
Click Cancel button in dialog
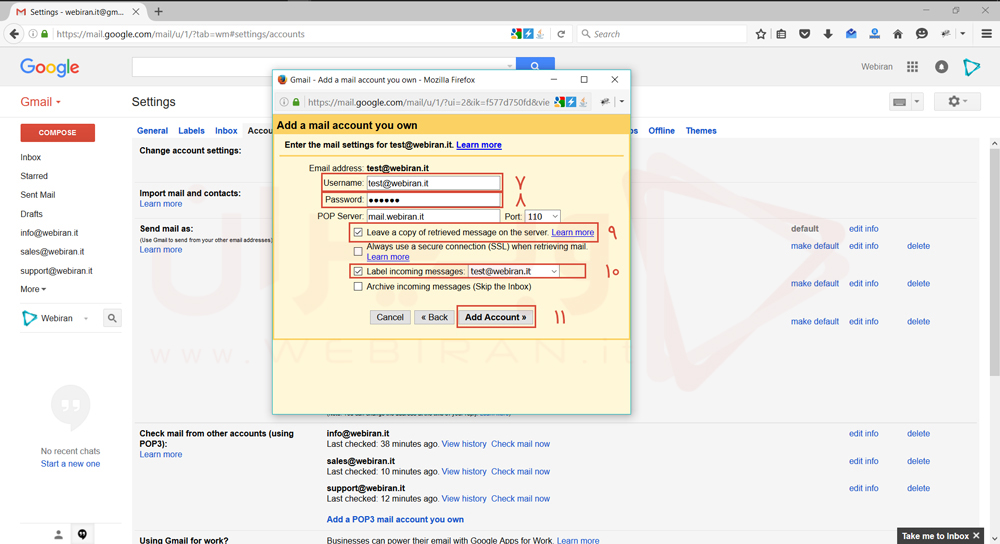[x=390, y=317]
